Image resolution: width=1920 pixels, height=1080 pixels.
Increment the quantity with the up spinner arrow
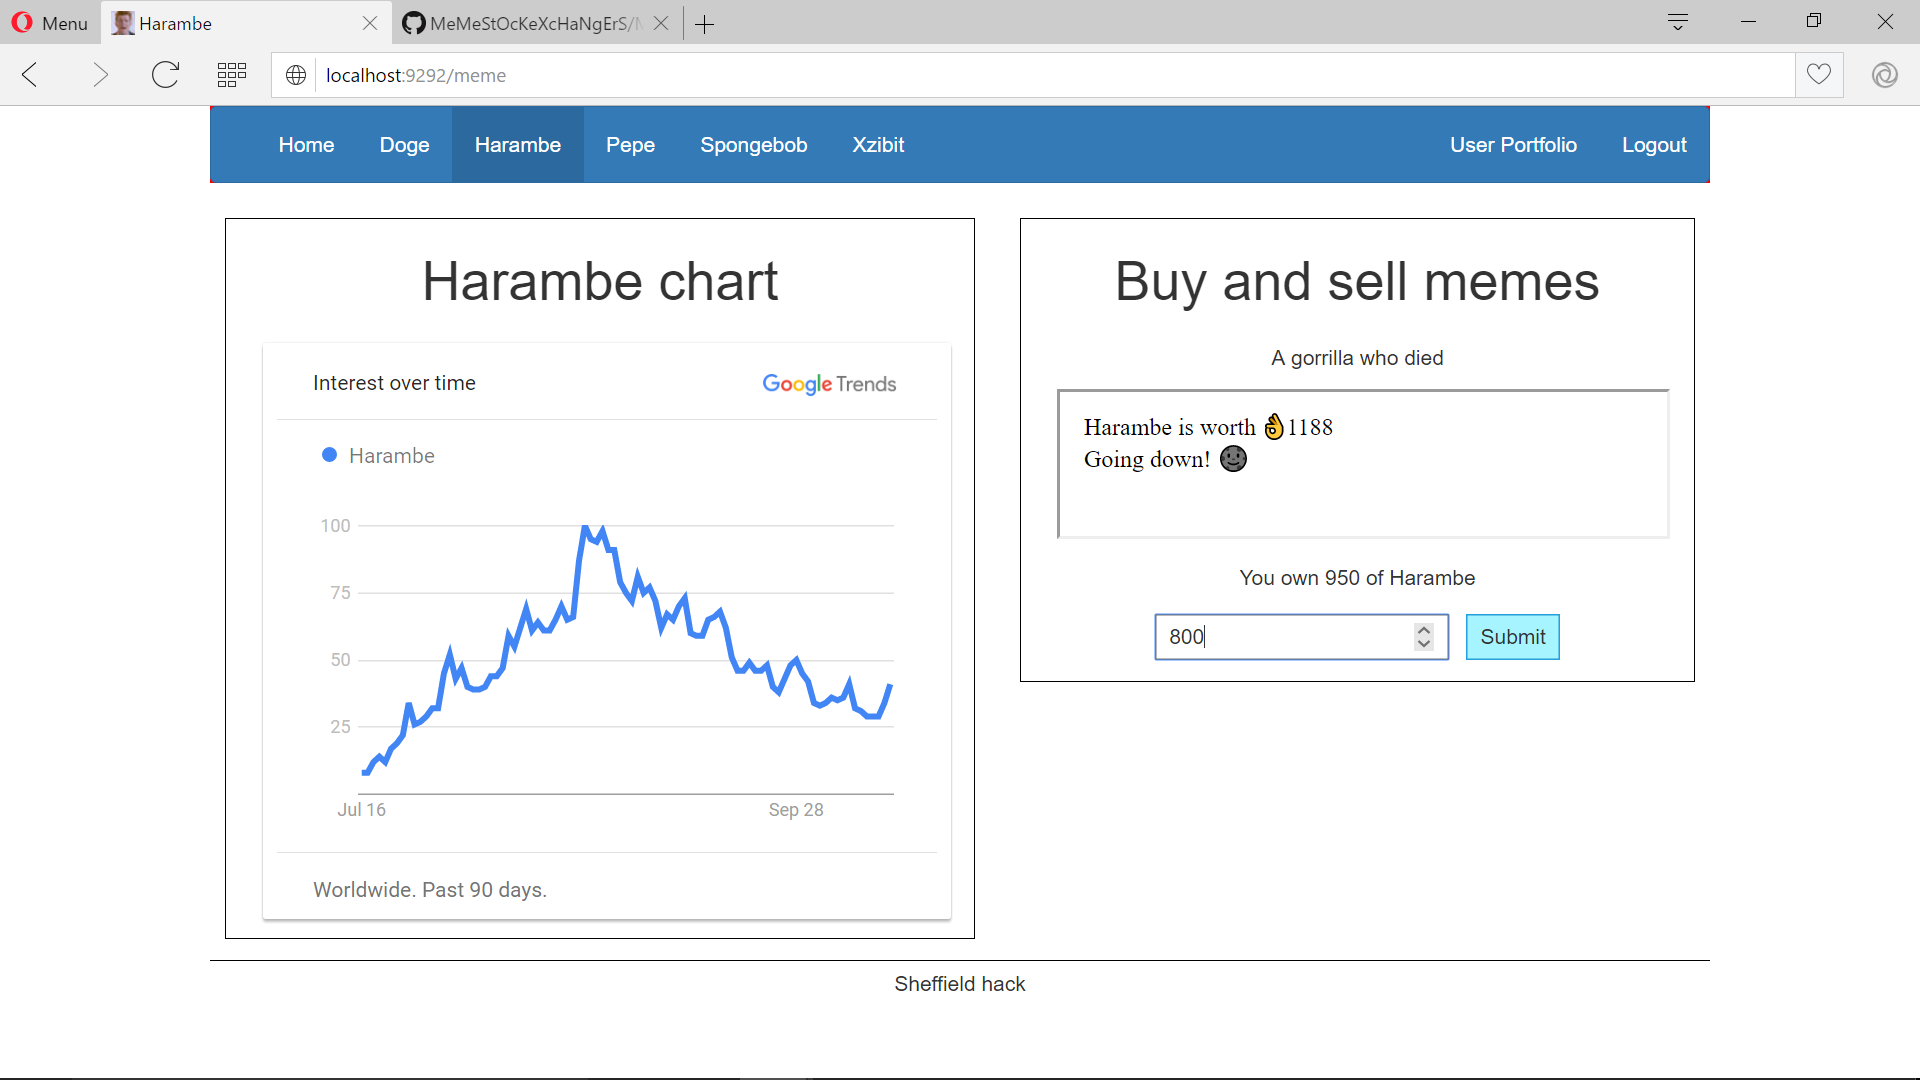1424,630
